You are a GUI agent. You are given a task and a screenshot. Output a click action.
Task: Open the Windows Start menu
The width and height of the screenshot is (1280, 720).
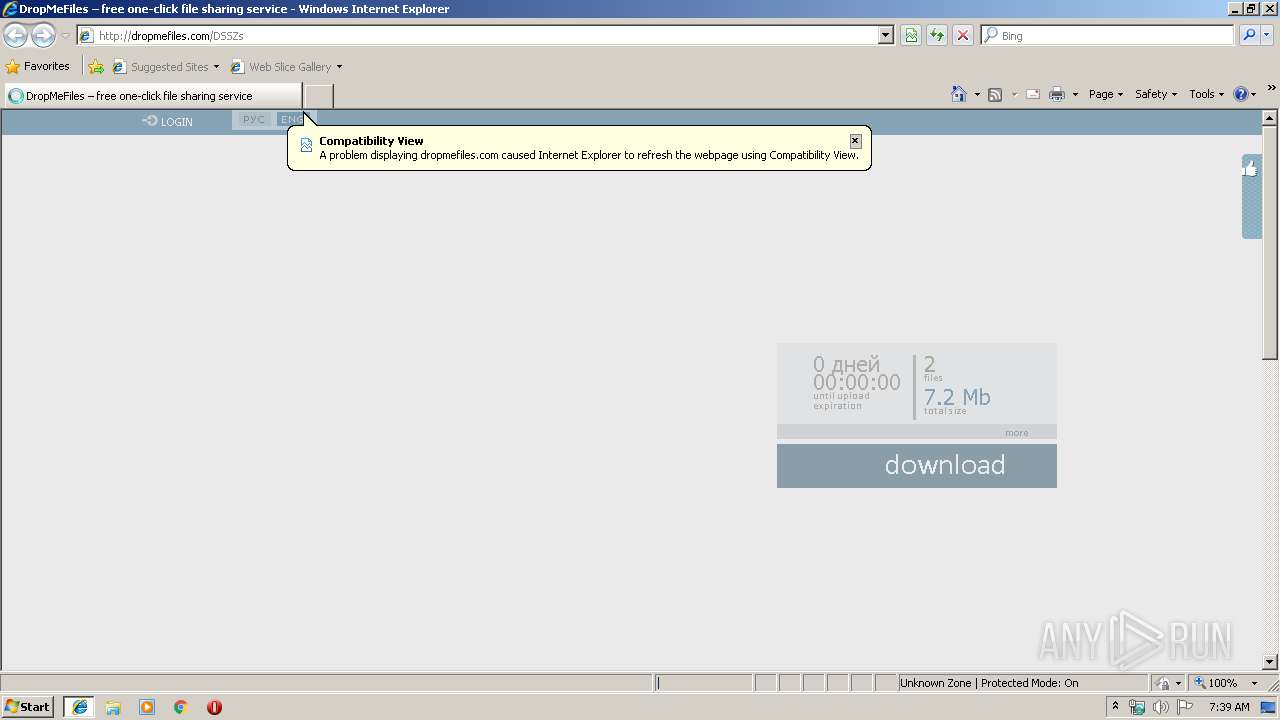28,706
